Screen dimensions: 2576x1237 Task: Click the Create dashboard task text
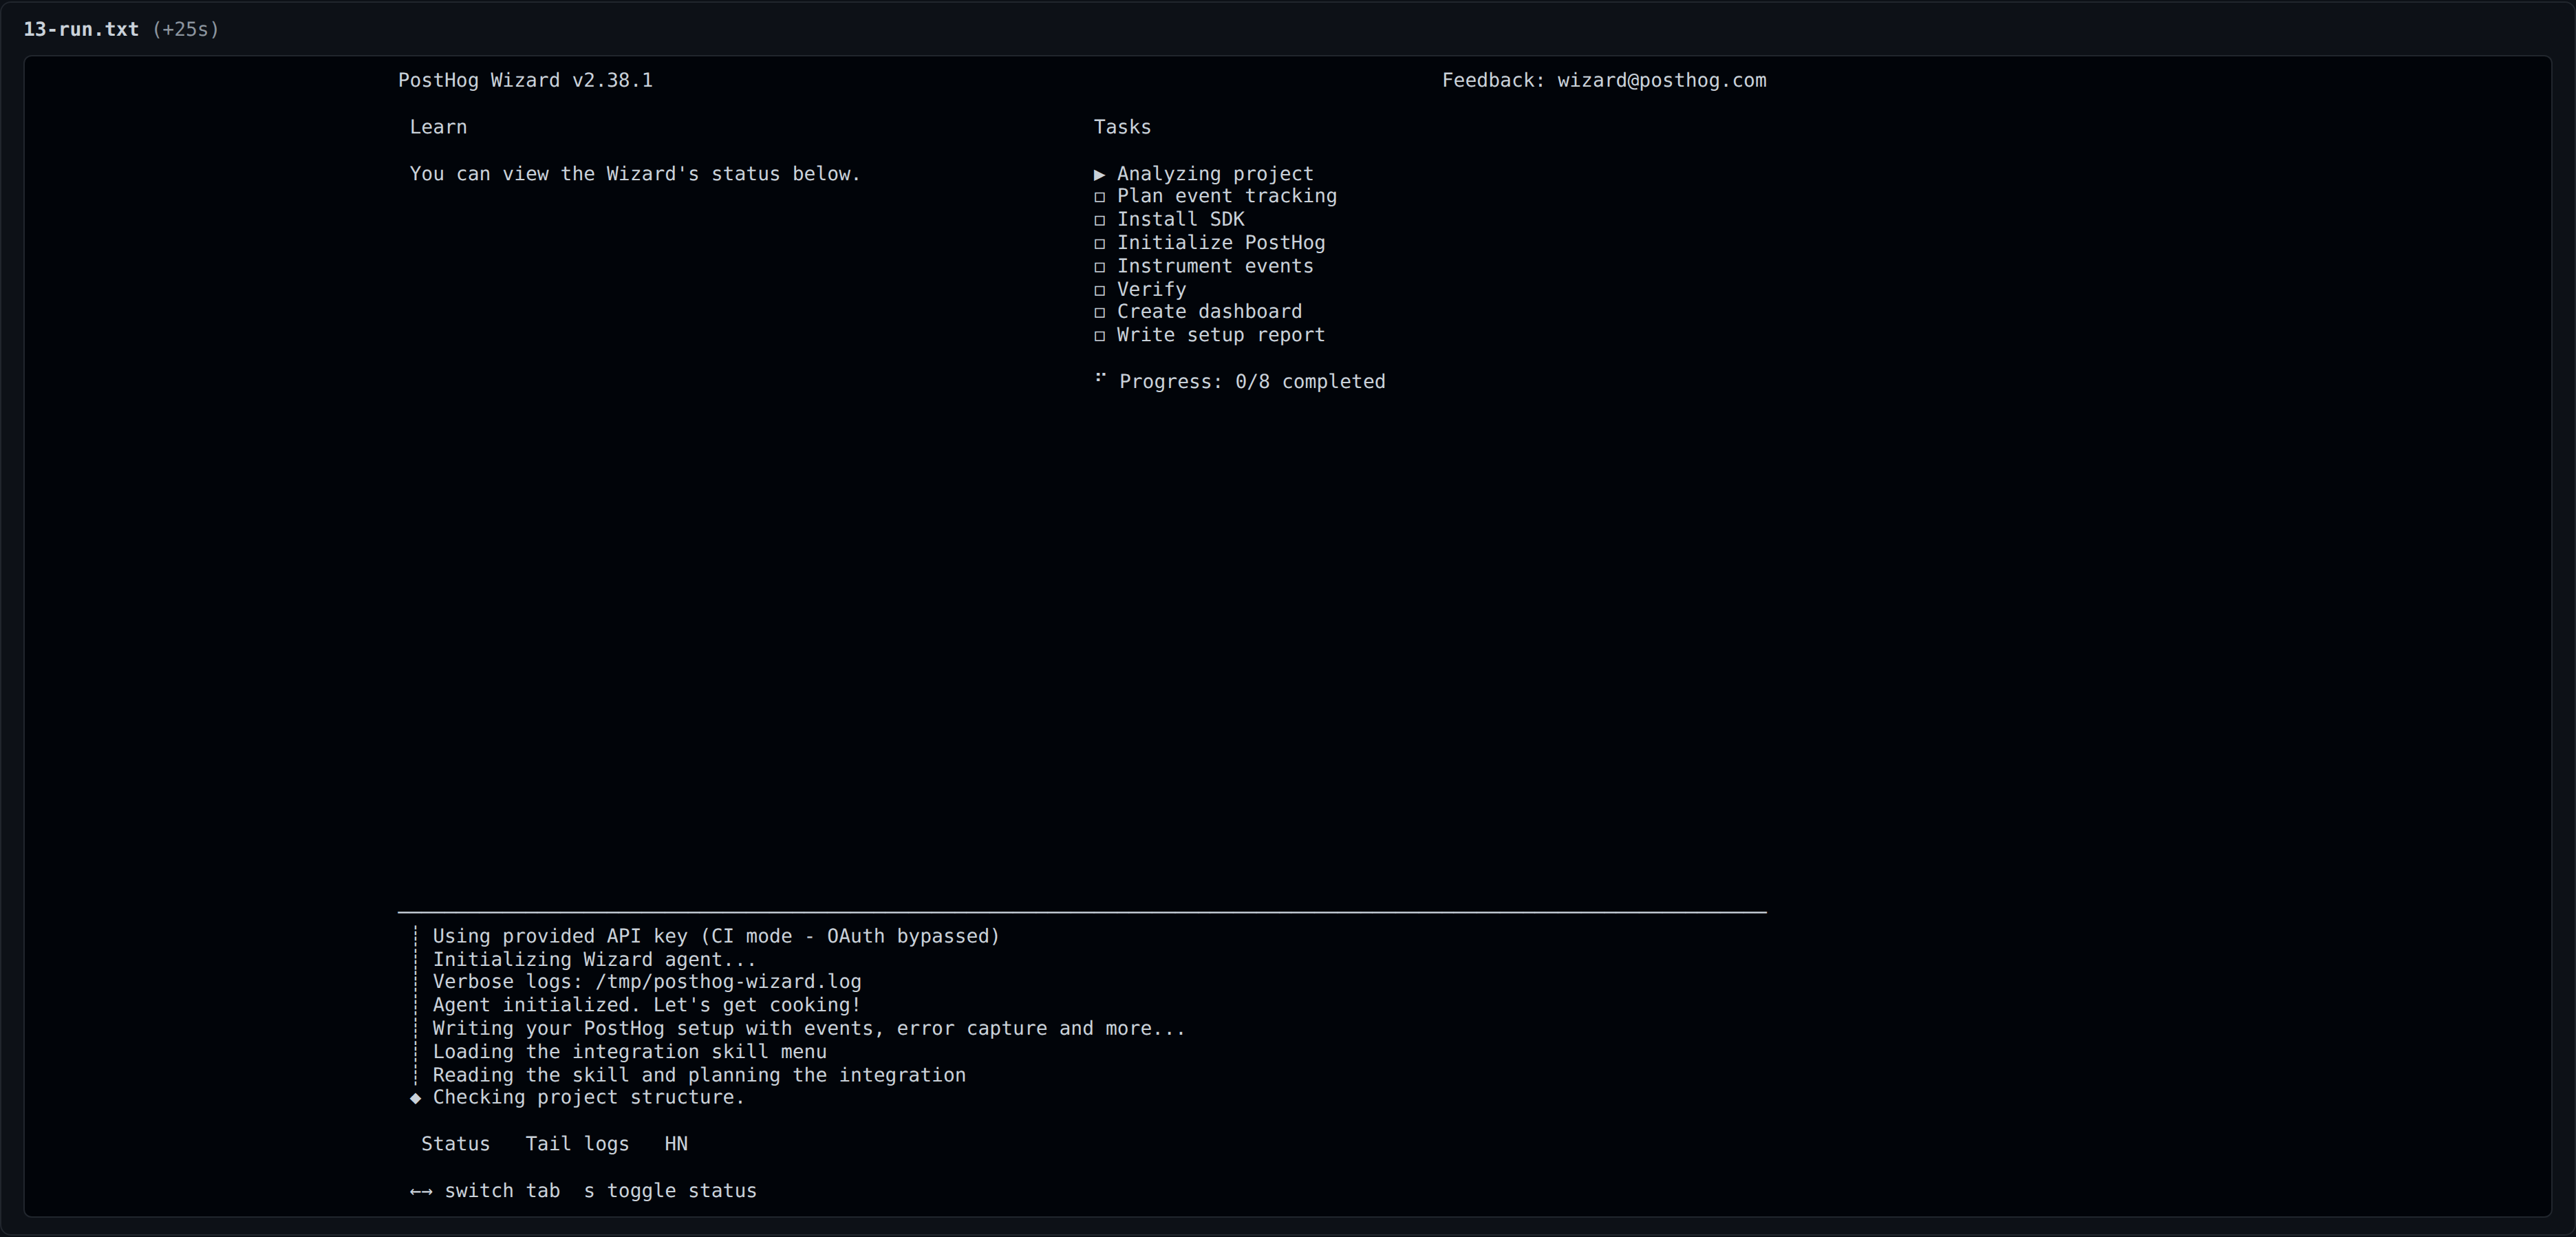(x=1209, y=312)
